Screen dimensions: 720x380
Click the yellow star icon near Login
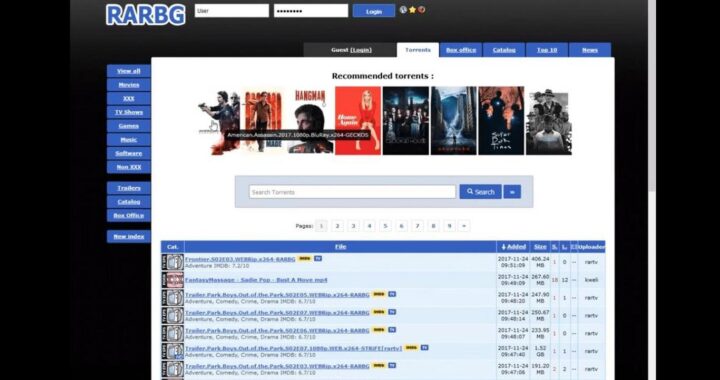(412, 10)
